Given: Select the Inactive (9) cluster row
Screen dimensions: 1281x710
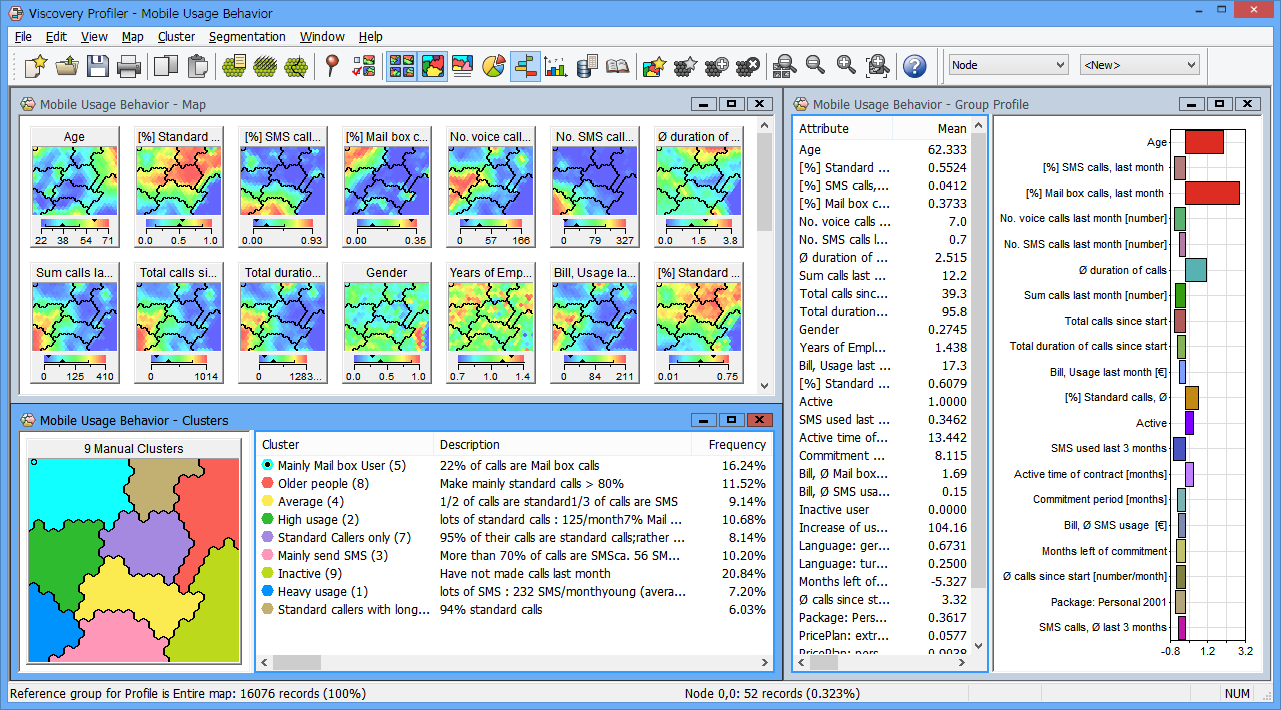Looking at the screenshot, I should [310, 574].
